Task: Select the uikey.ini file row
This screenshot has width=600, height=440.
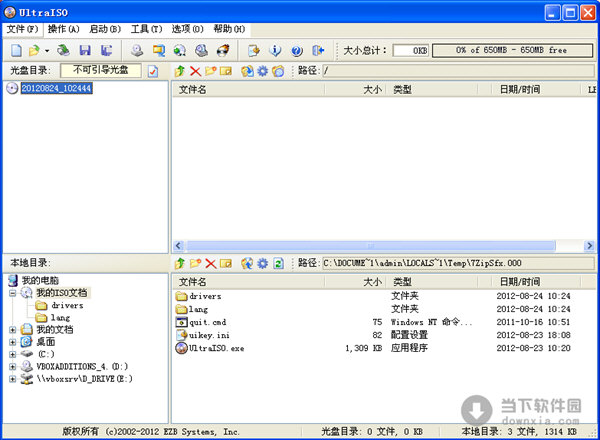Action: (383, 335)
